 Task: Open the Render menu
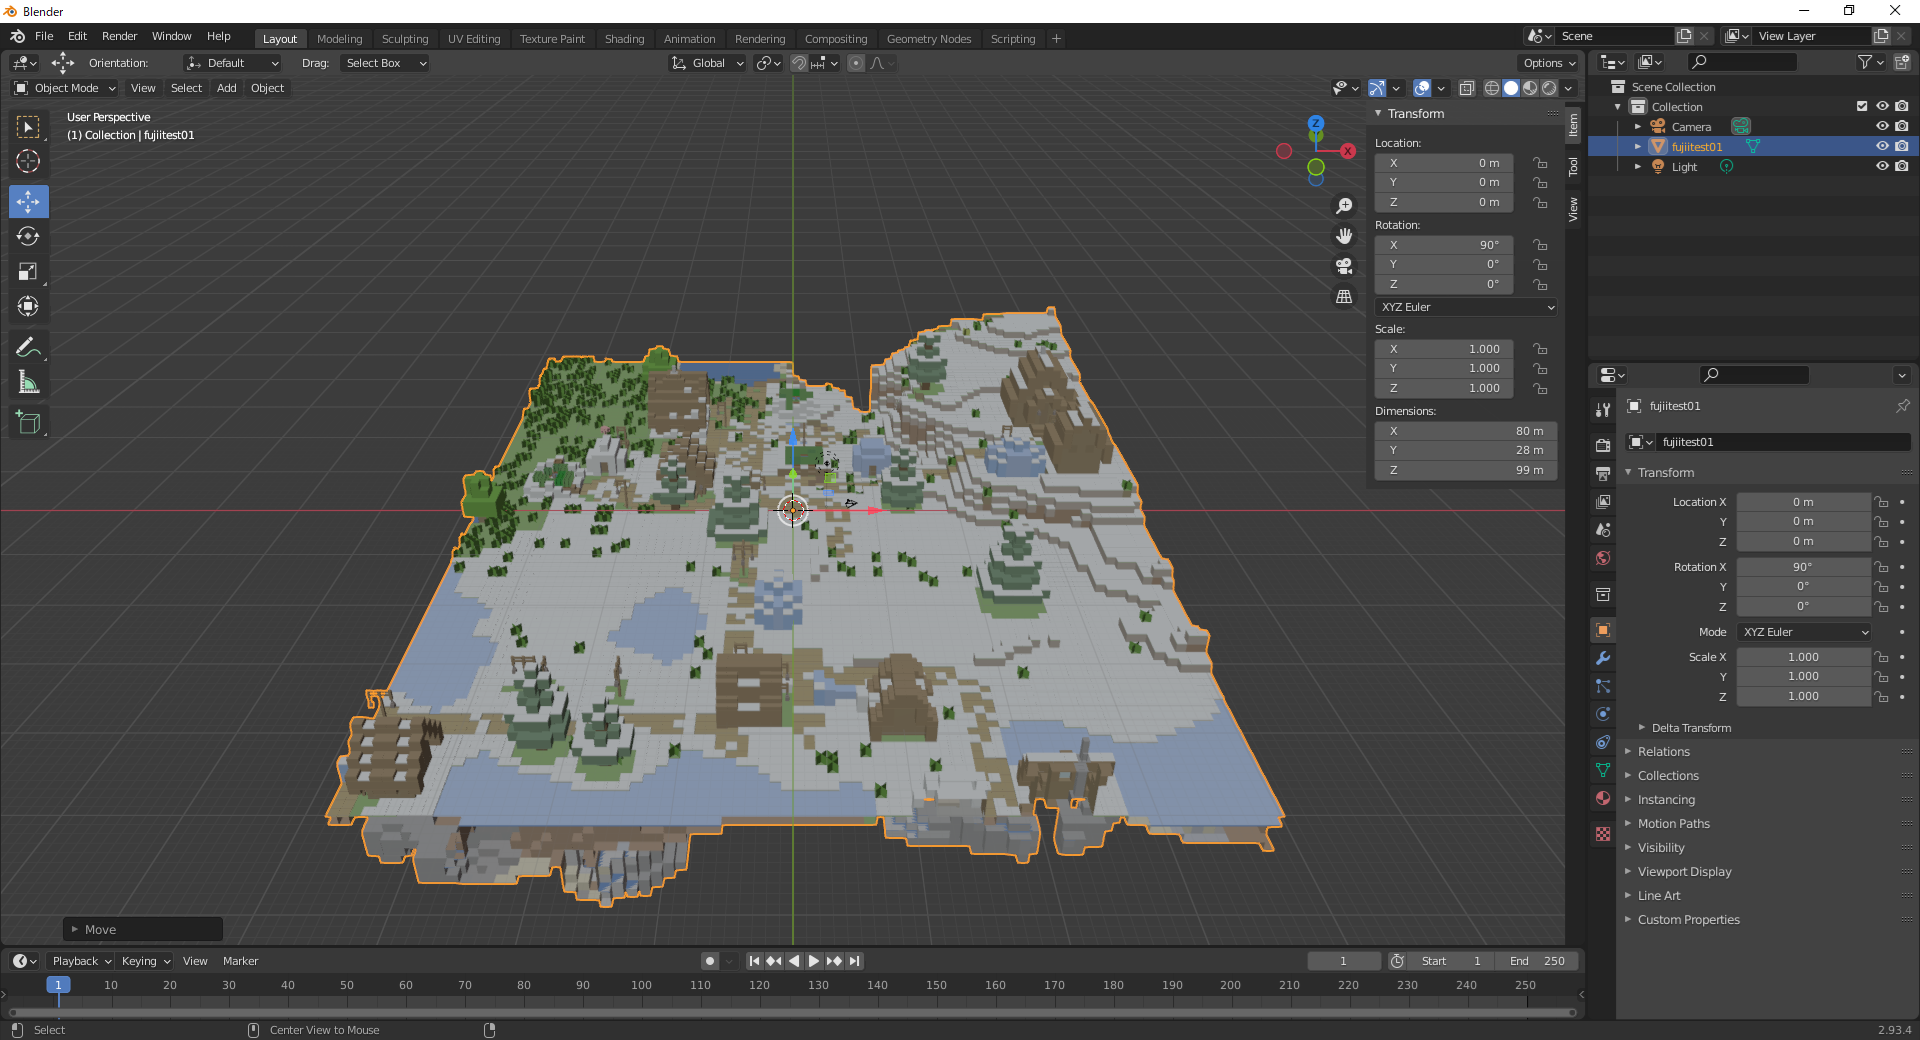point(119,36)
